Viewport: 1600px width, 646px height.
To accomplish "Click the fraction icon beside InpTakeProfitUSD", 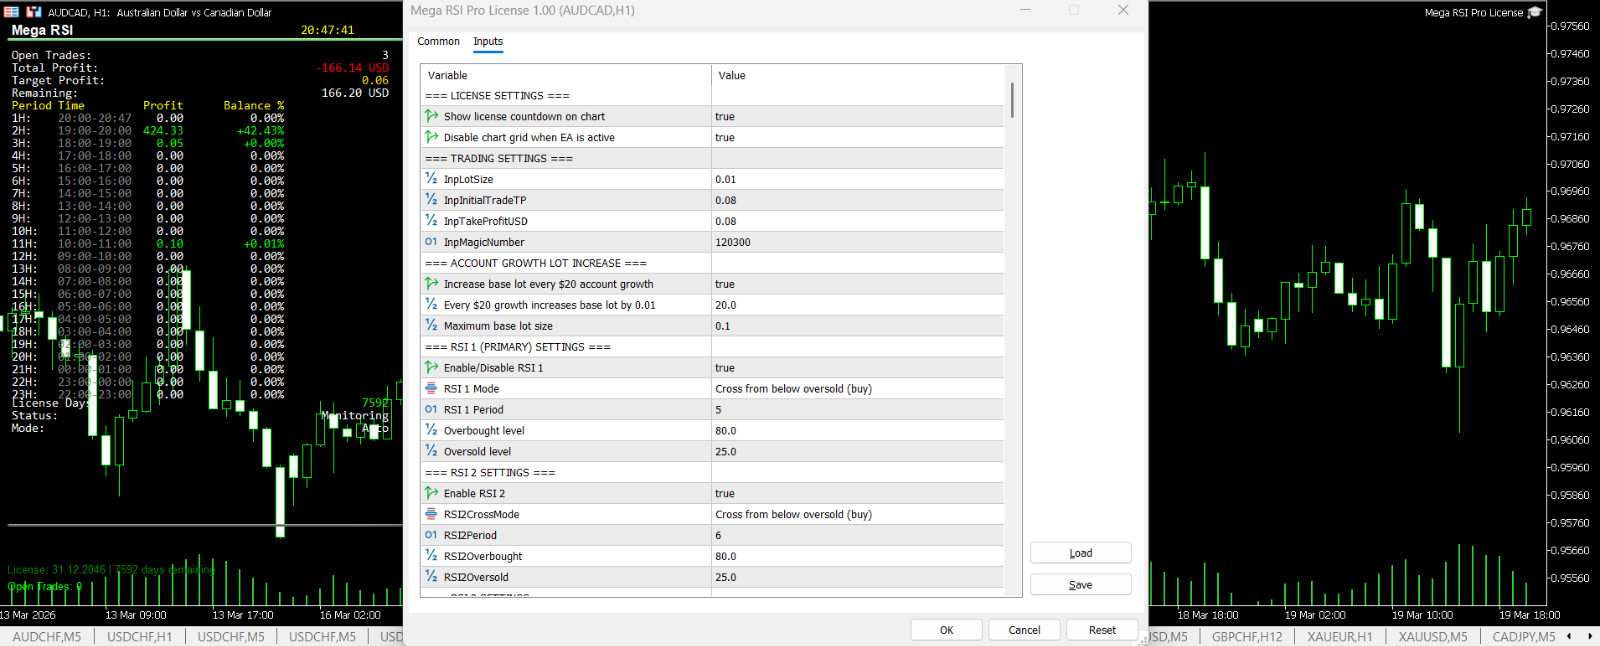I will coord(431,221).
